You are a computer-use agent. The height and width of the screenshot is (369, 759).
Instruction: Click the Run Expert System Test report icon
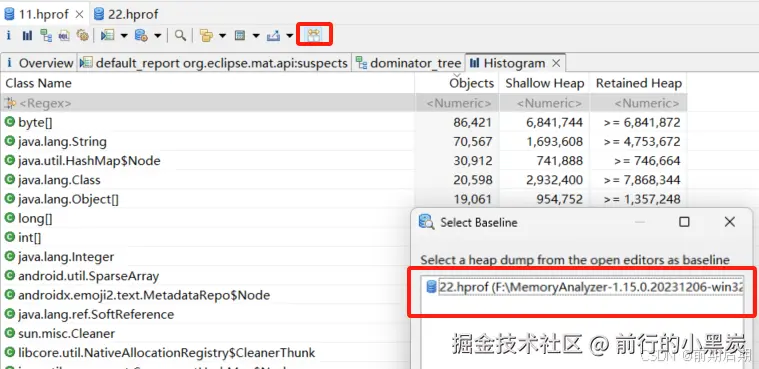(107, 35)
